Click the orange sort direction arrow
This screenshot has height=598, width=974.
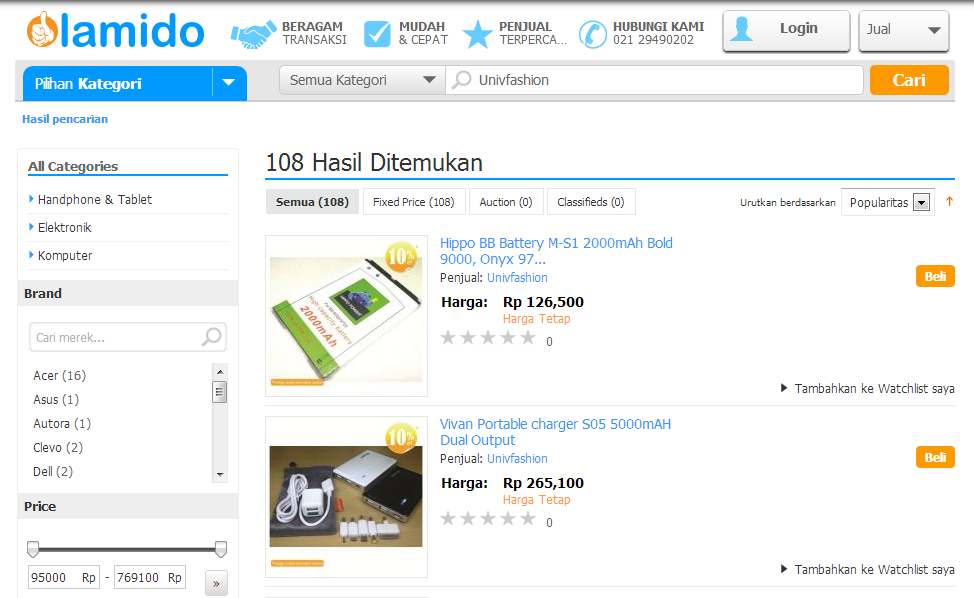949,202
